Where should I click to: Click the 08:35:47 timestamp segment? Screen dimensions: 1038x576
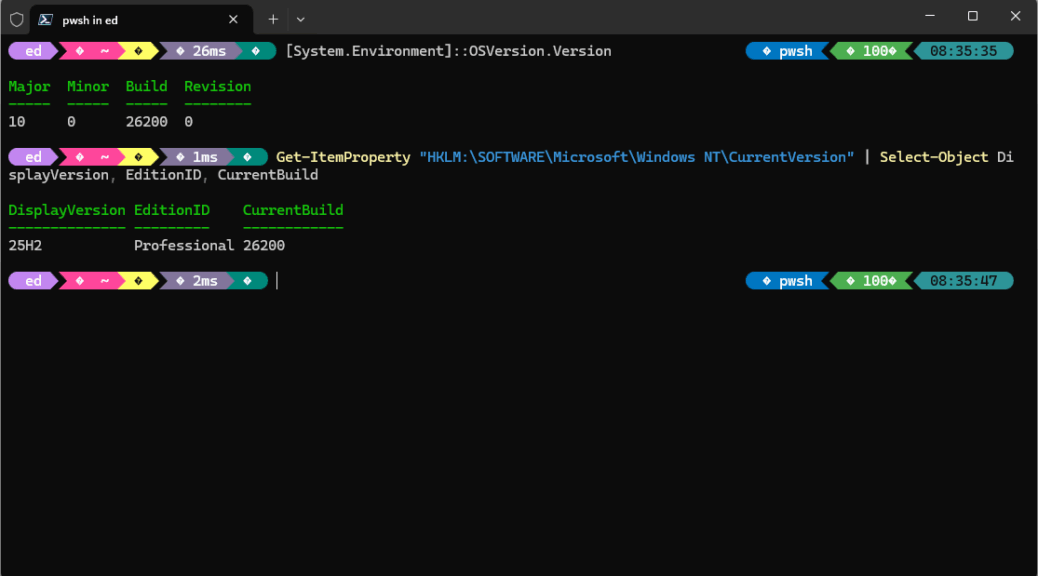(964, 281)
